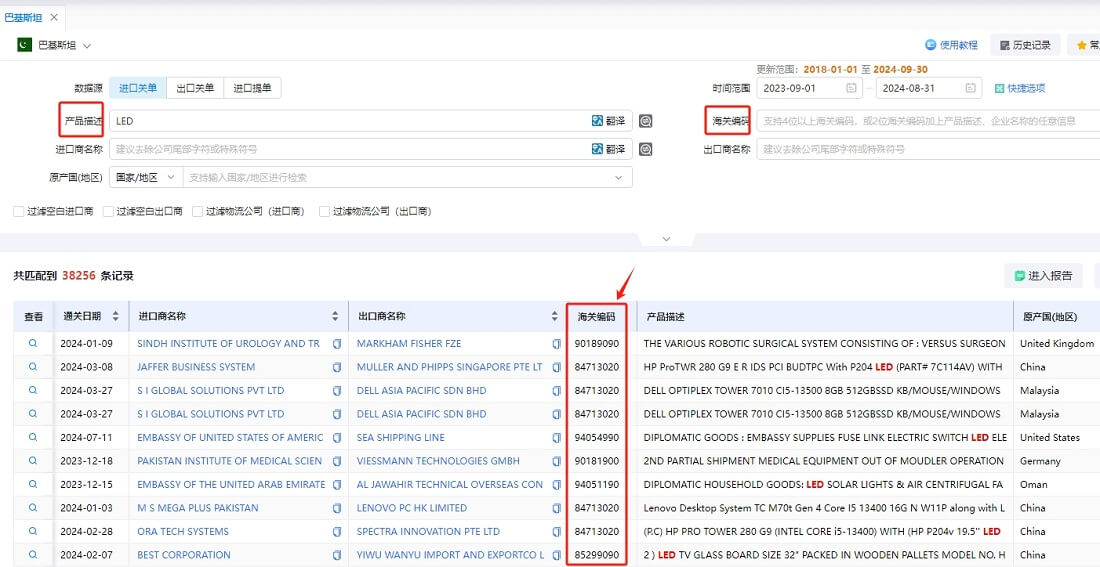
Task: View details of SINDH INSTITUTE row
Action: click(x=33, y=343)
